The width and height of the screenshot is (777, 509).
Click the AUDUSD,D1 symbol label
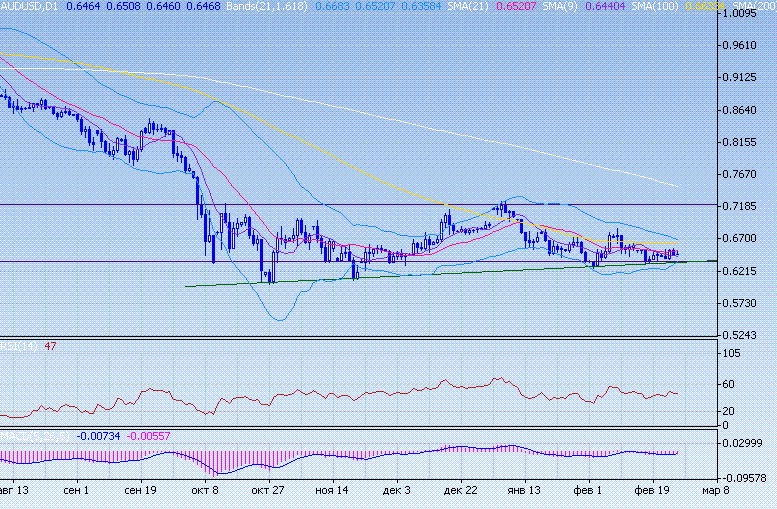click(30, 6)
